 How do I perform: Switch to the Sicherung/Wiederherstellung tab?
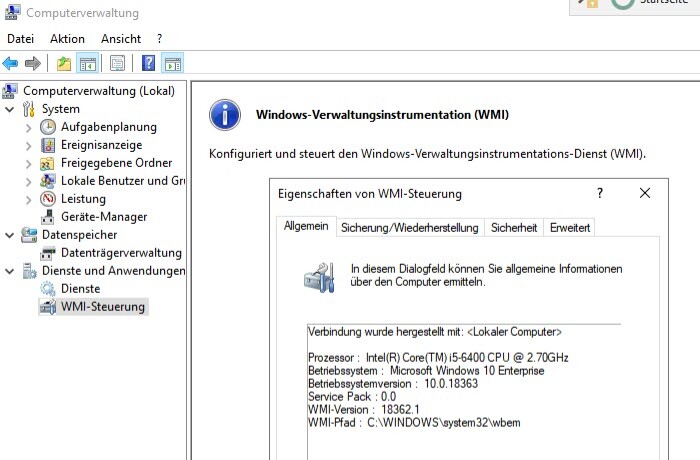(410, 228)
